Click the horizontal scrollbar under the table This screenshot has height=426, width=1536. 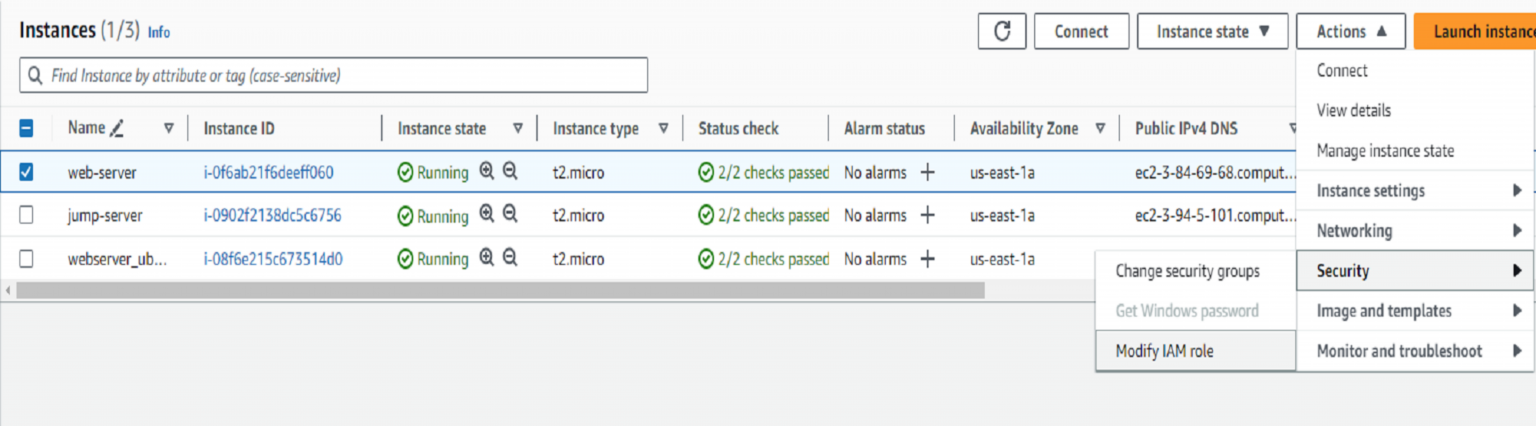(500, 290)
